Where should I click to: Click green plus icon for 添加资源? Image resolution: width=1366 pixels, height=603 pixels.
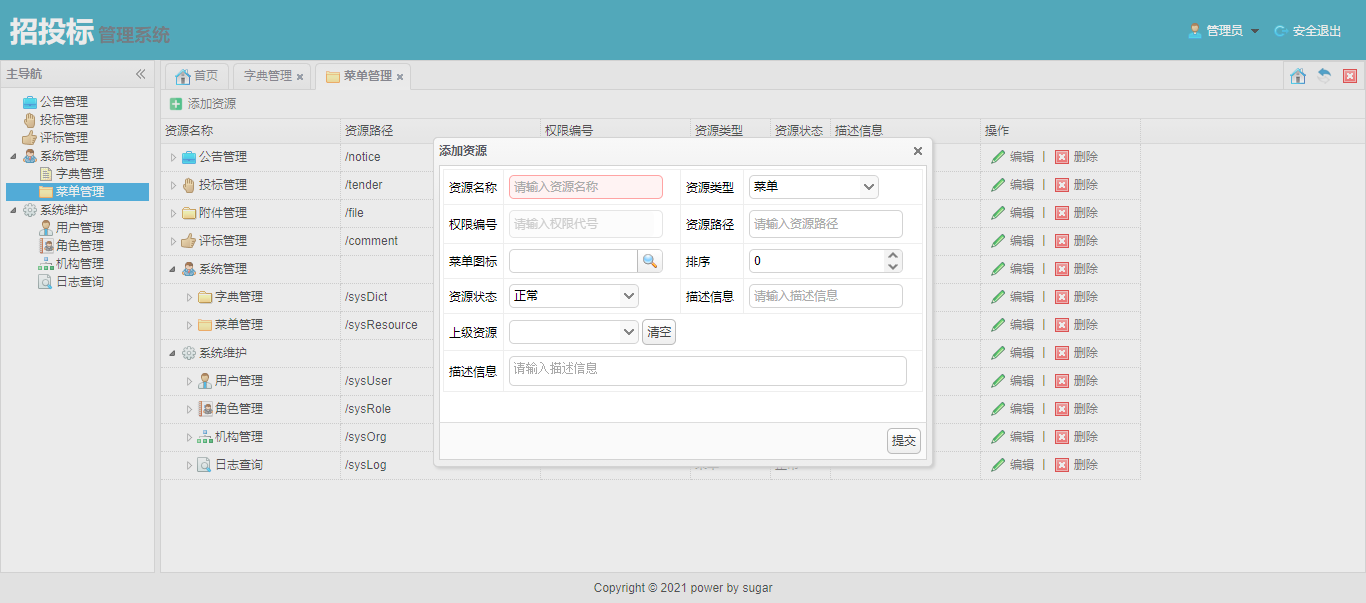tap(176, 104)
